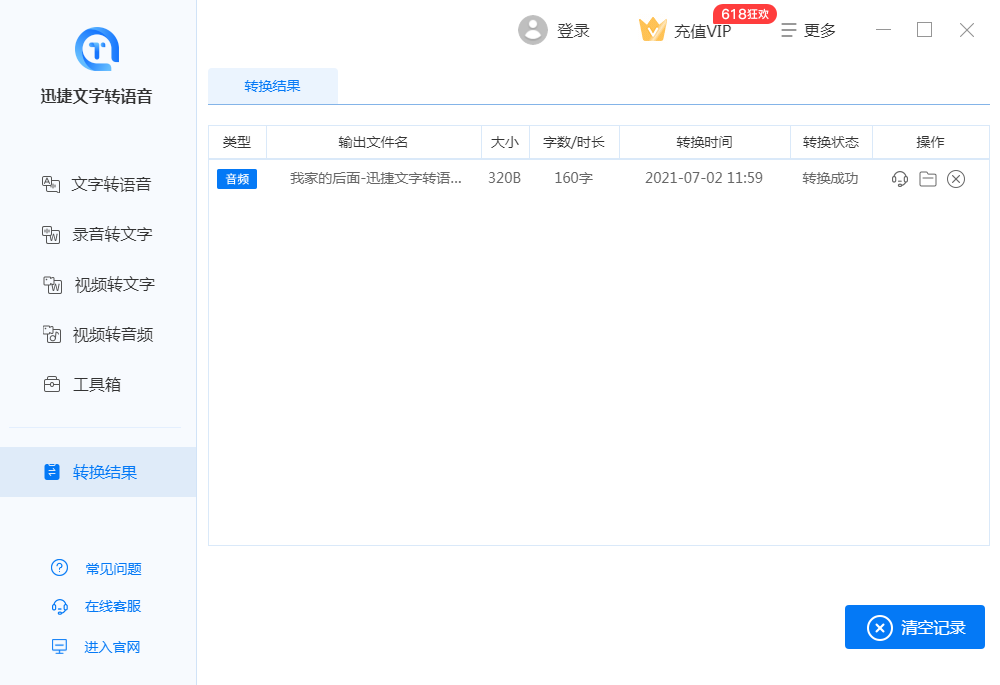Open 录音转文字 in the sidebar

pos(112,234)
